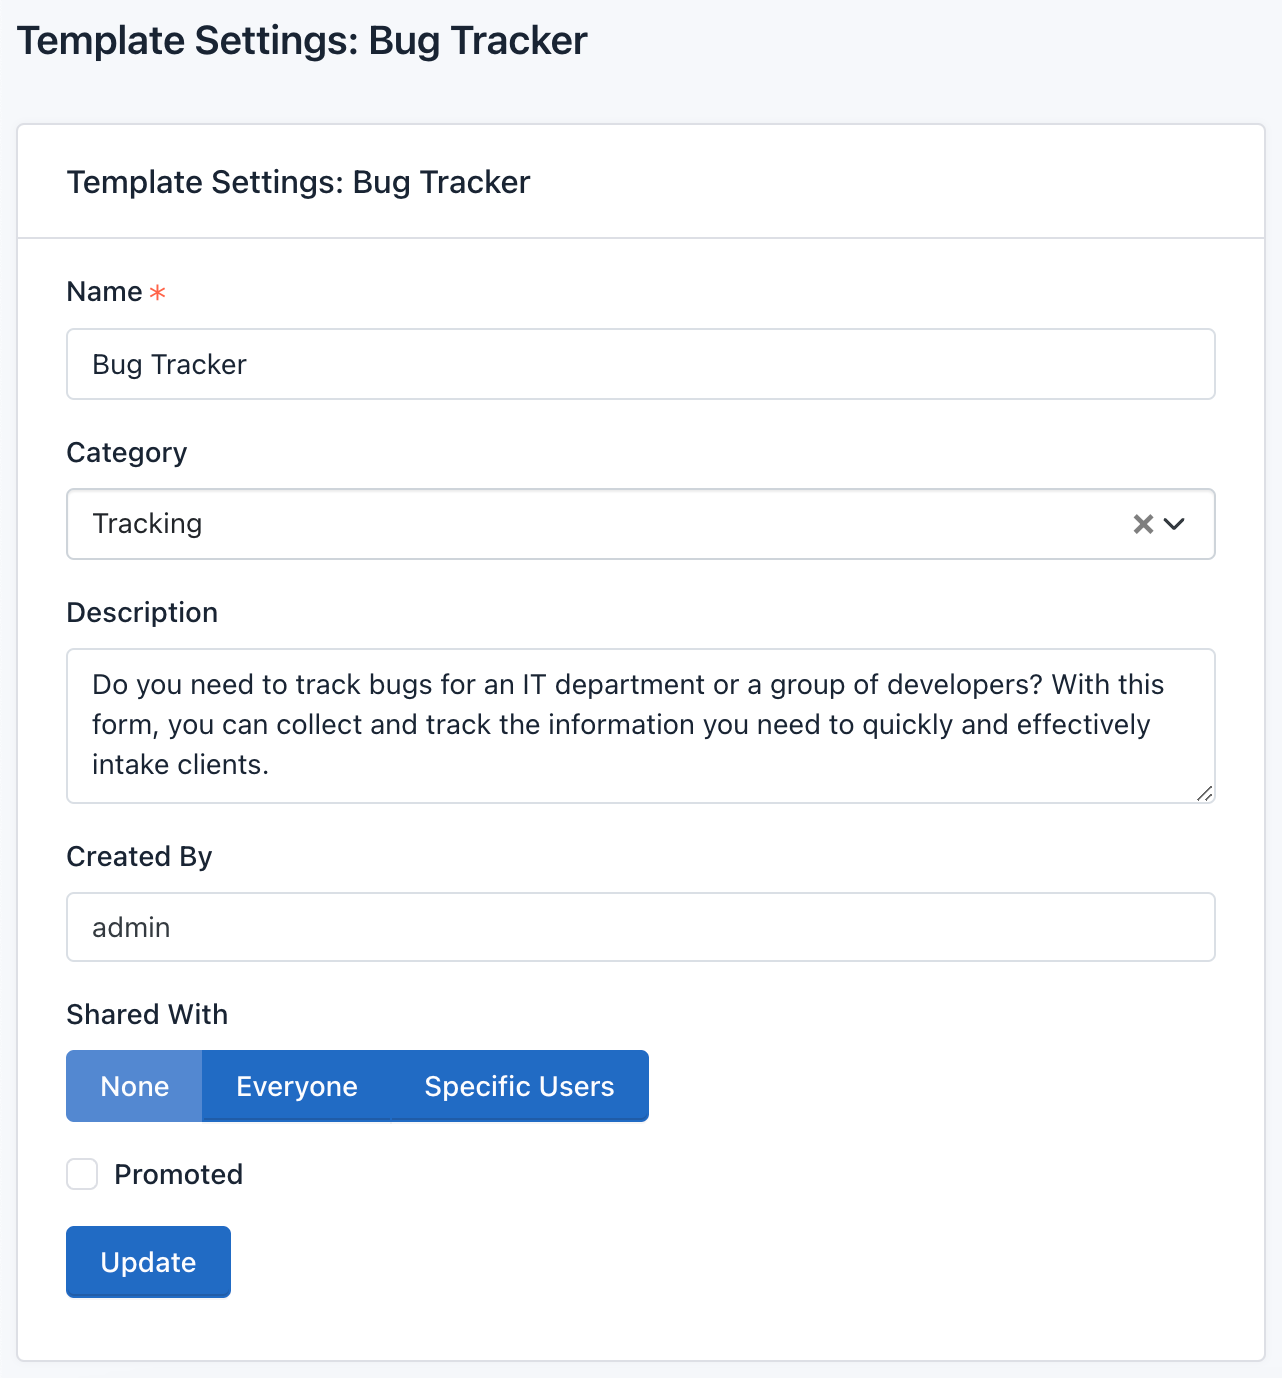Click into the Name field with Bug Tracker
This screenshot has width=1282, height=1378.
point(640,364)
